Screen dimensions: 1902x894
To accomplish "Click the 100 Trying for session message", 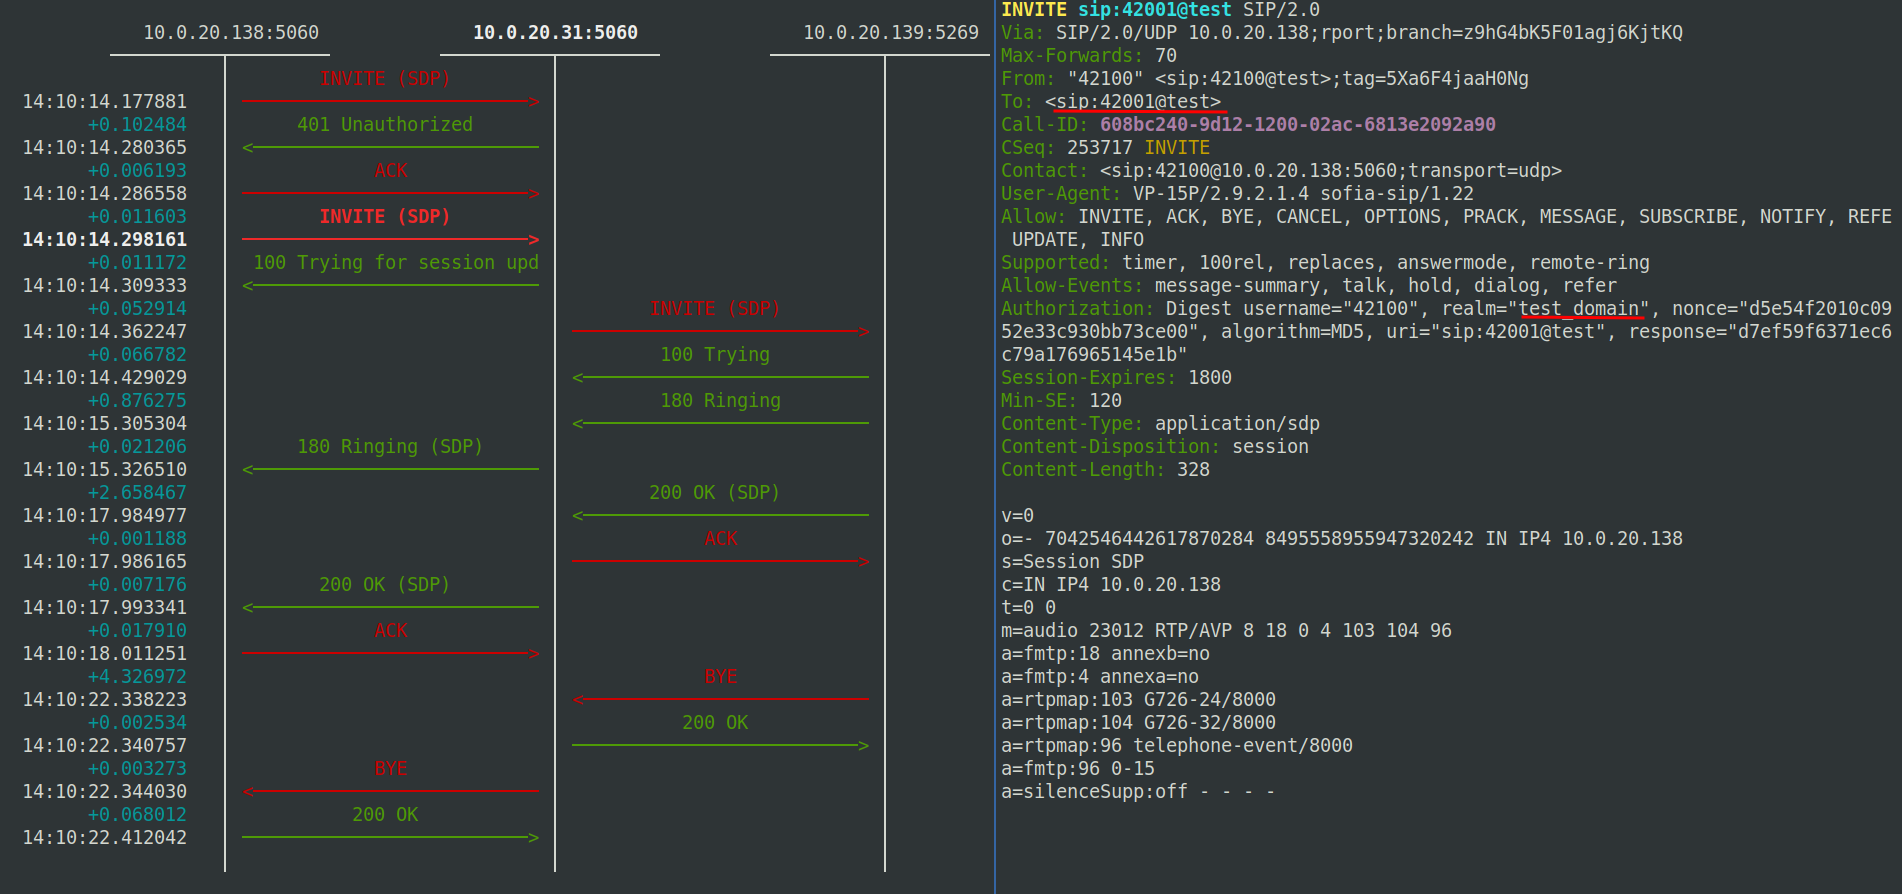I will (395, 263).
